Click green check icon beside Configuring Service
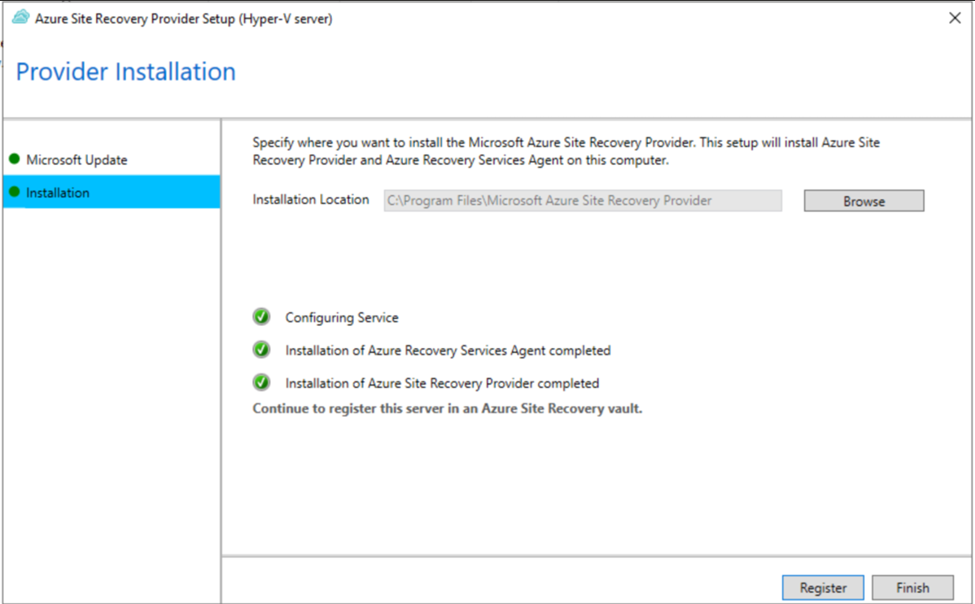The height and width of the screenshot is (604, 975). (x=261, y=317)
